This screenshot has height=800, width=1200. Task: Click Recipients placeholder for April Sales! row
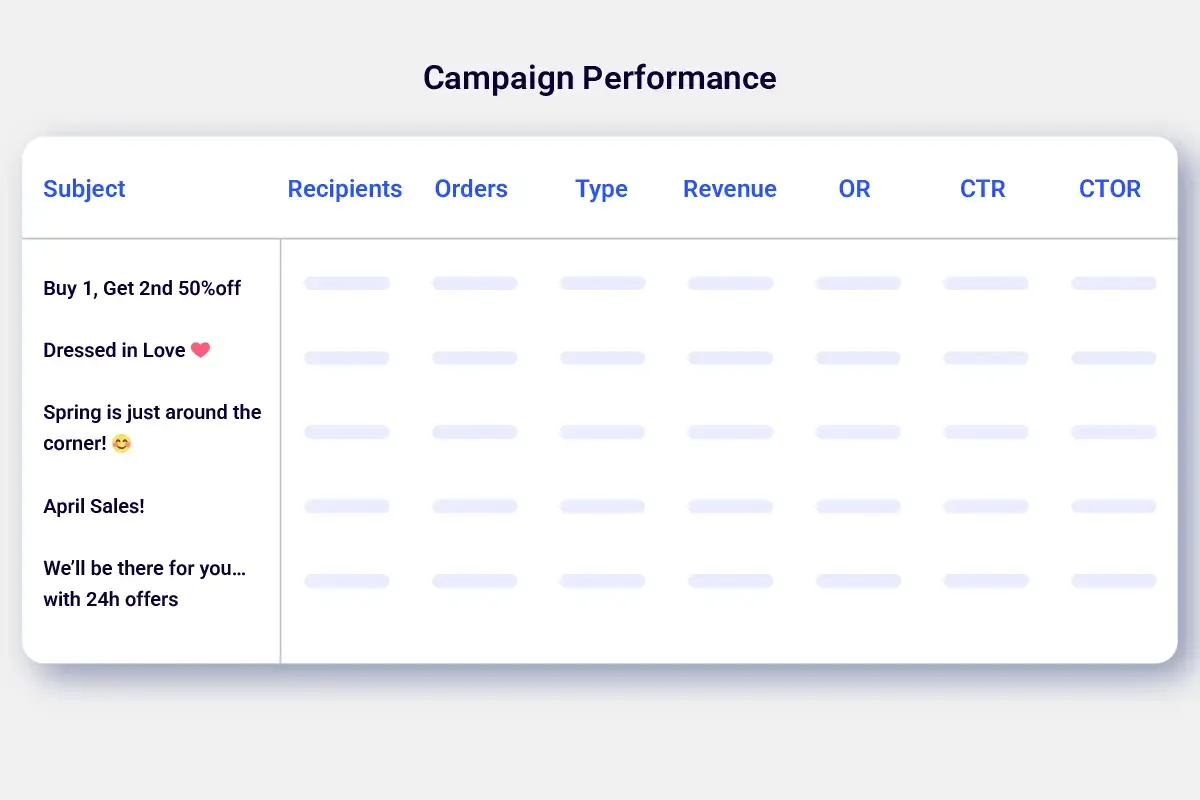coord(347,507)
